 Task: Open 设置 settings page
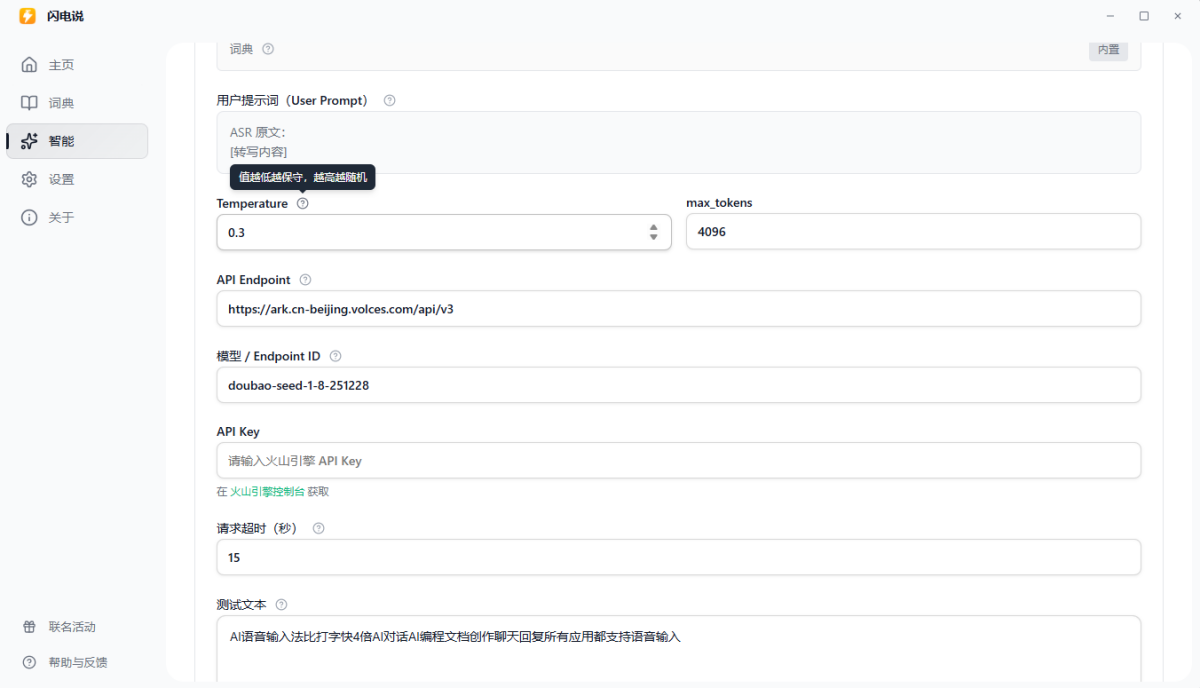coord(61,179)
